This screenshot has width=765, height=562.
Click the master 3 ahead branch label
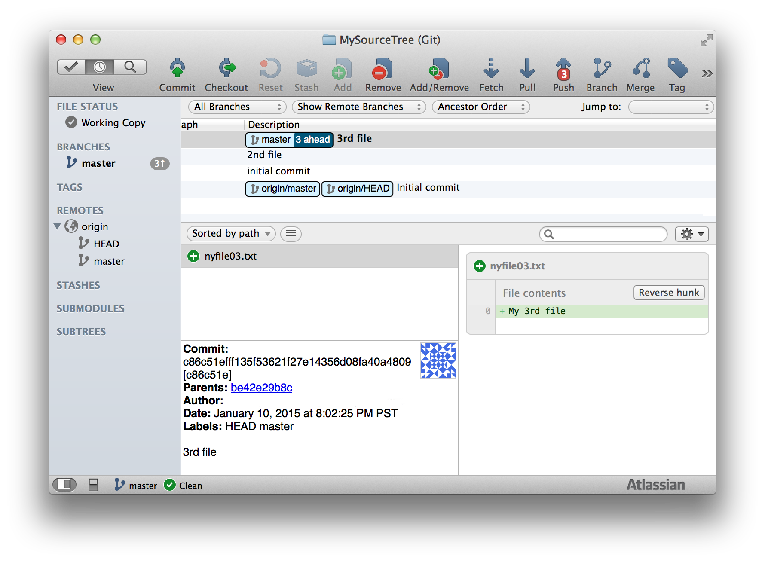[289, 140]
